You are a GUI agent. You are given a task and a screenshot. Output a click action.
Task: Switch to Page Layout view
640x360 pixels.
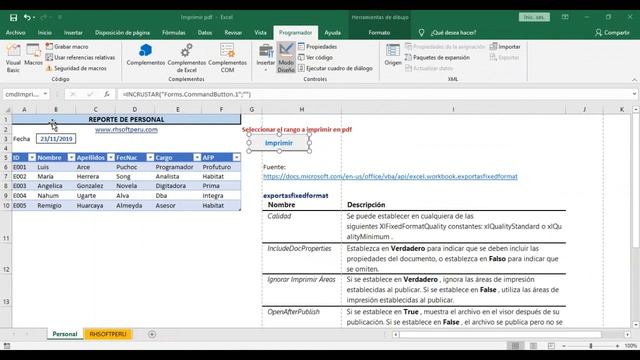[x=533, y=346]
